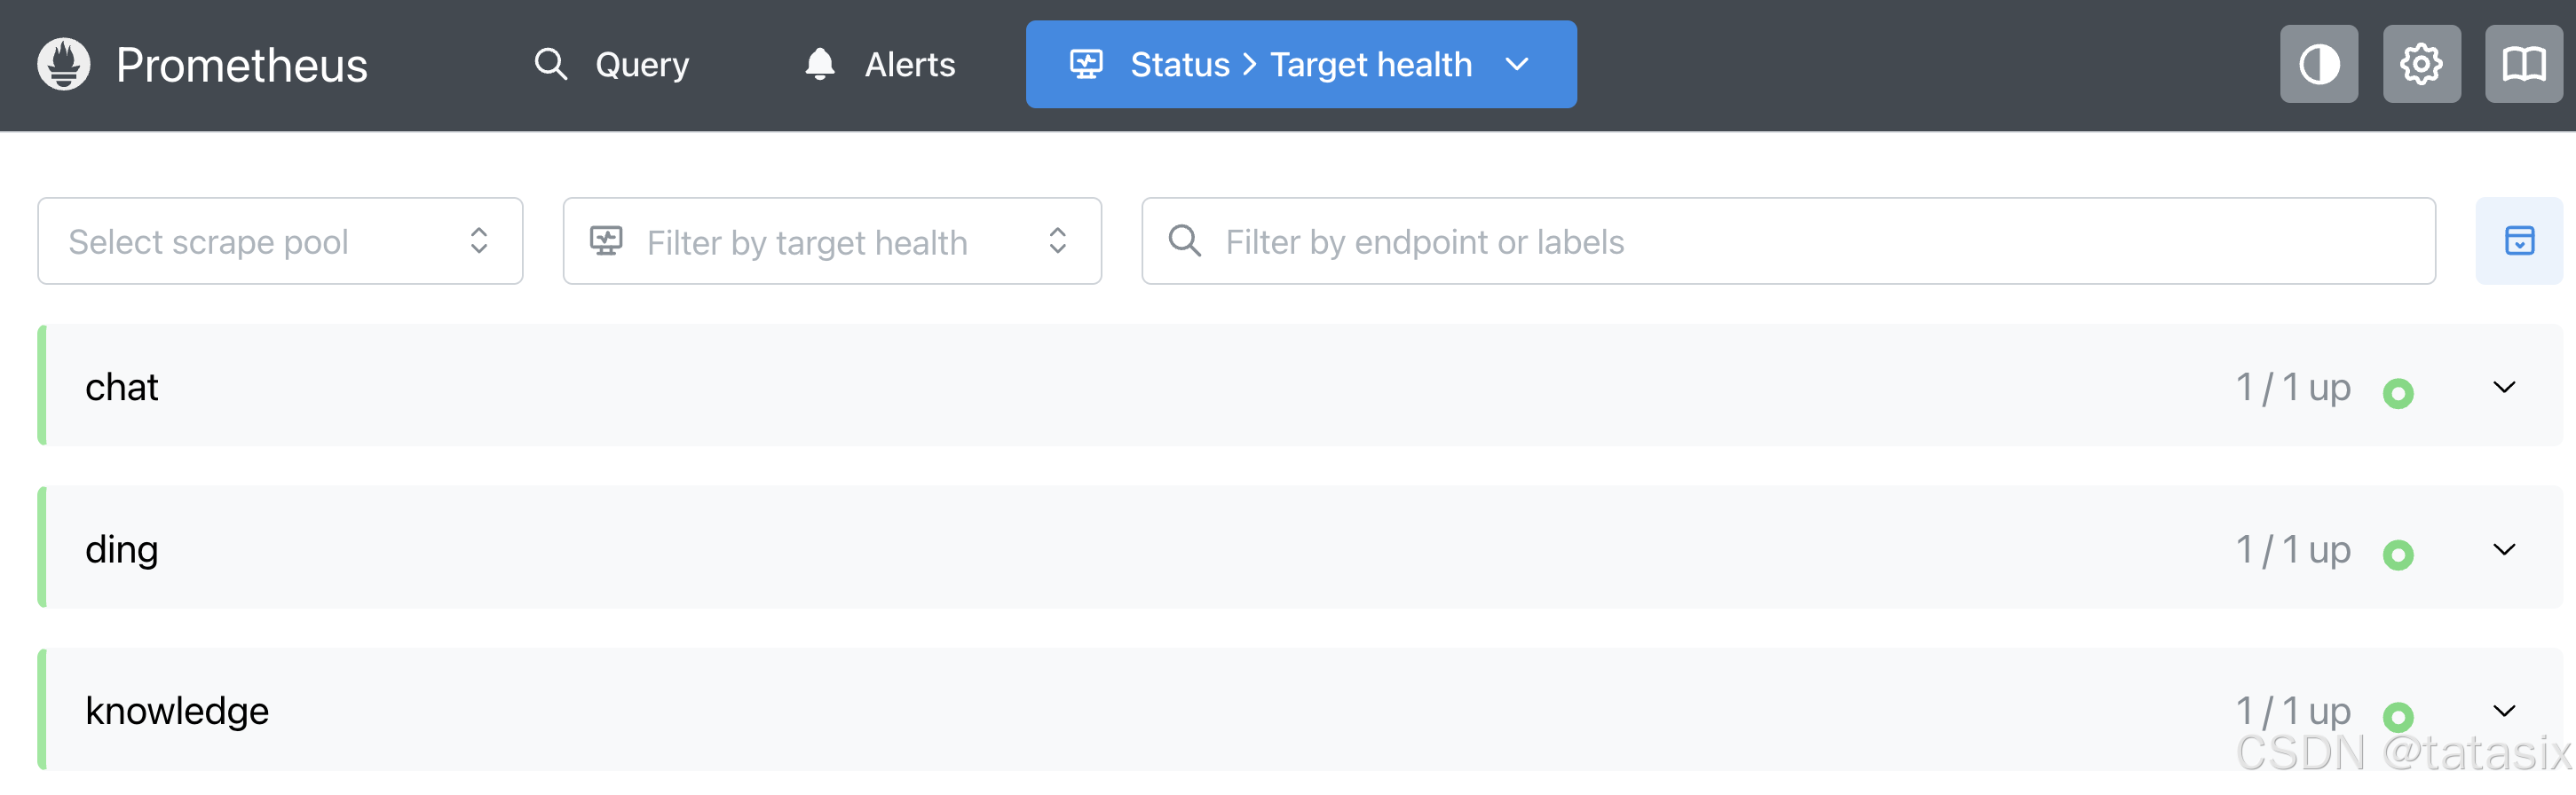The height and width of the screenshot is (795, 2576).
Task: Click the green health indicator for knowledge
Action: (x=2397, y=716)
